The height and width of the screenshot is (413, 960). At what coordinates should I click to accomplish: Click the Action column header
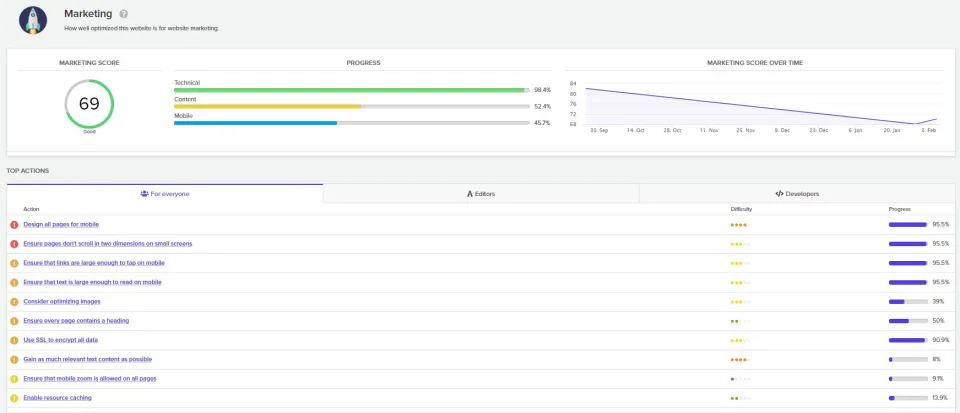click(31, 209)
